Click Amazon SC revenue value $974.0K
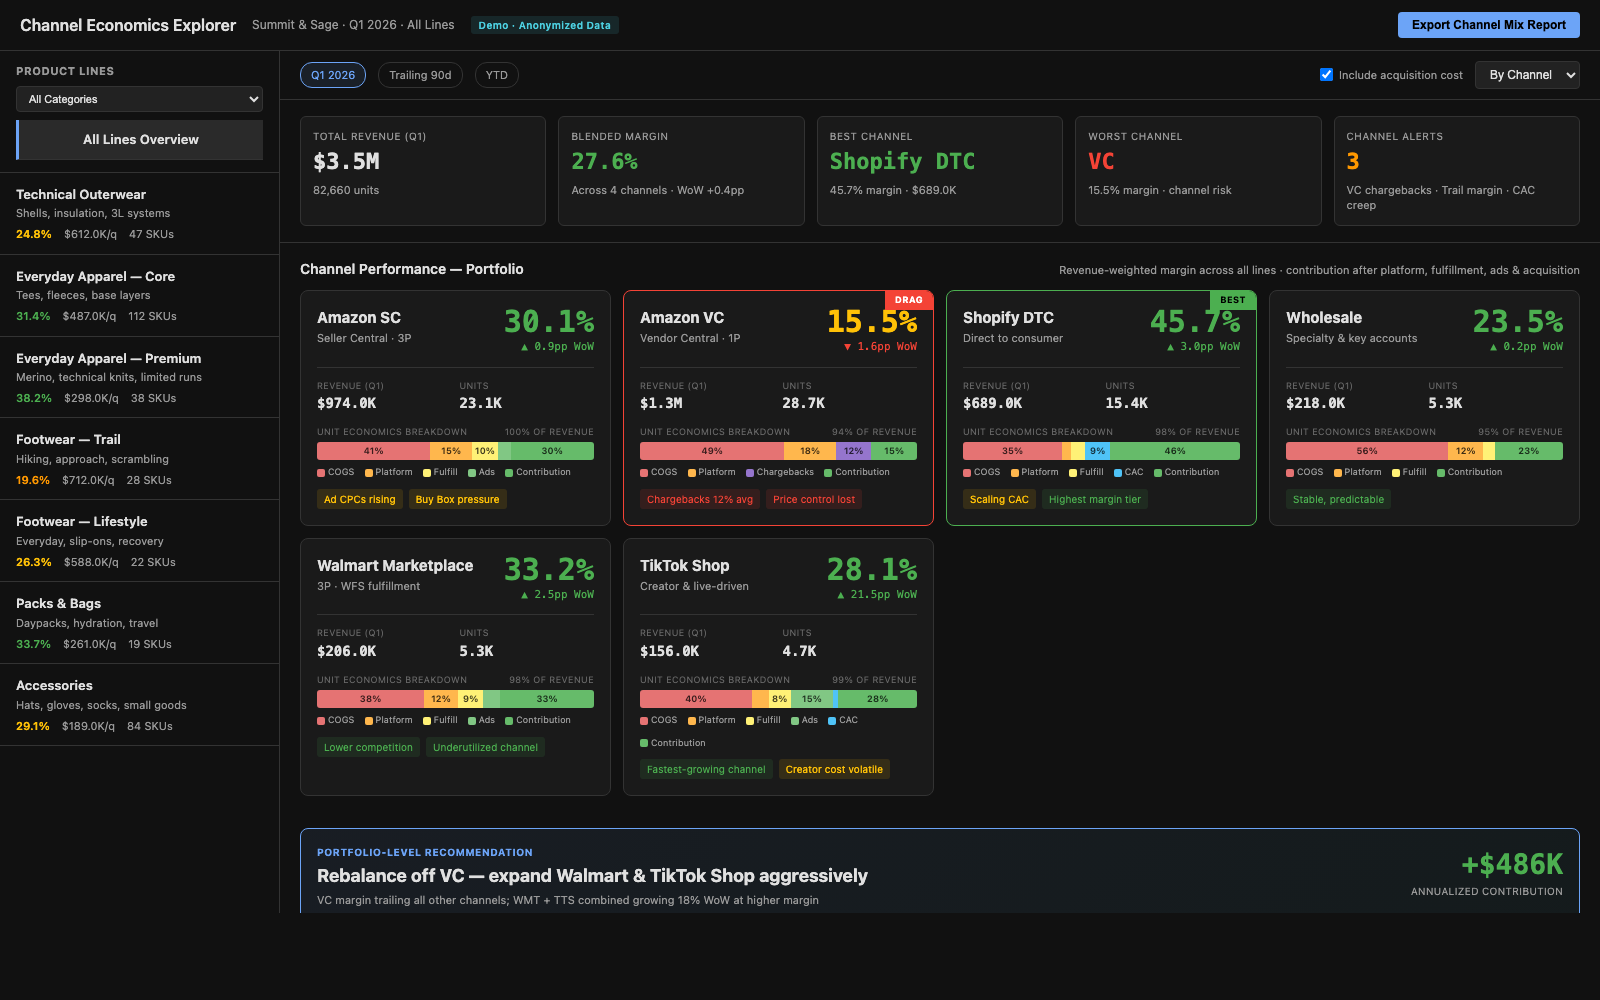1600x1000 pixels. [347, 403]
